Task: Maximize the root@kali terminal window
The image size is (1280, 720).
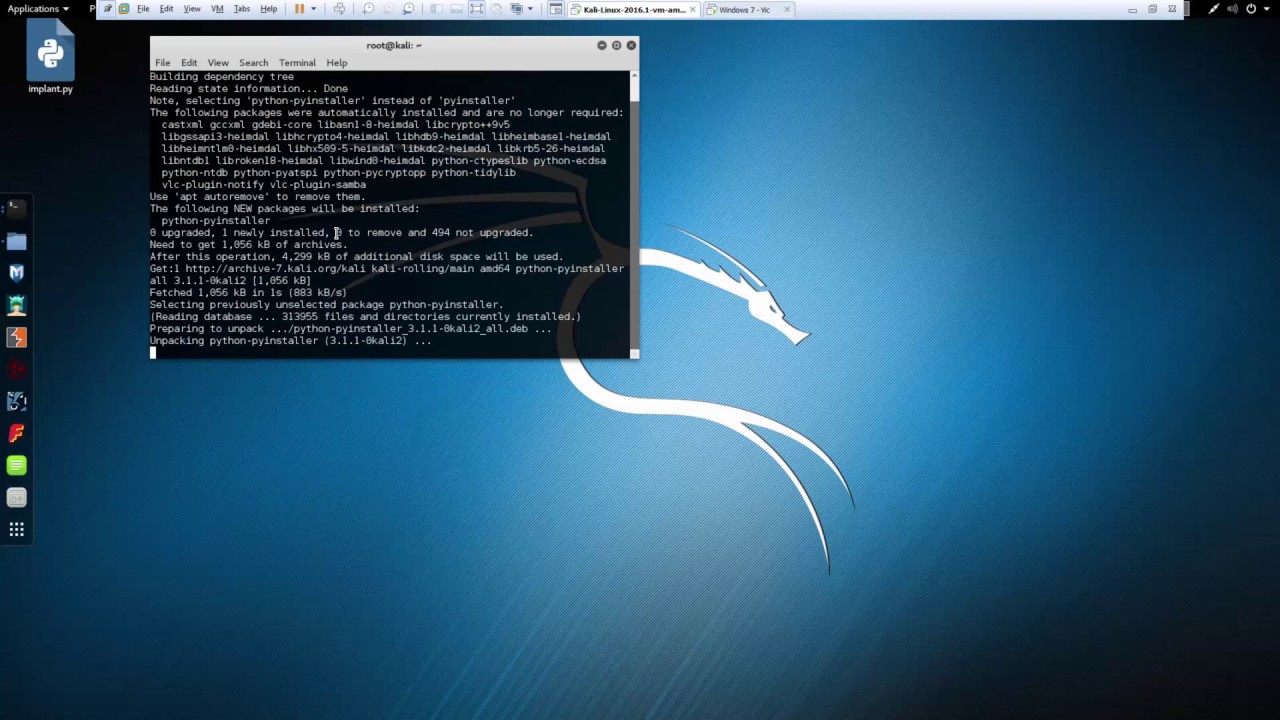Action: pyautogui.click(x=616, y=45)
